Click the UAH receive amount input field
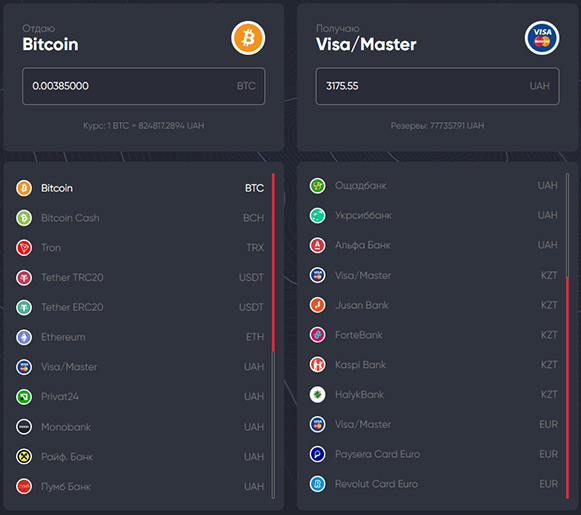Screen dimensions: 581x515 coord(438,86)
